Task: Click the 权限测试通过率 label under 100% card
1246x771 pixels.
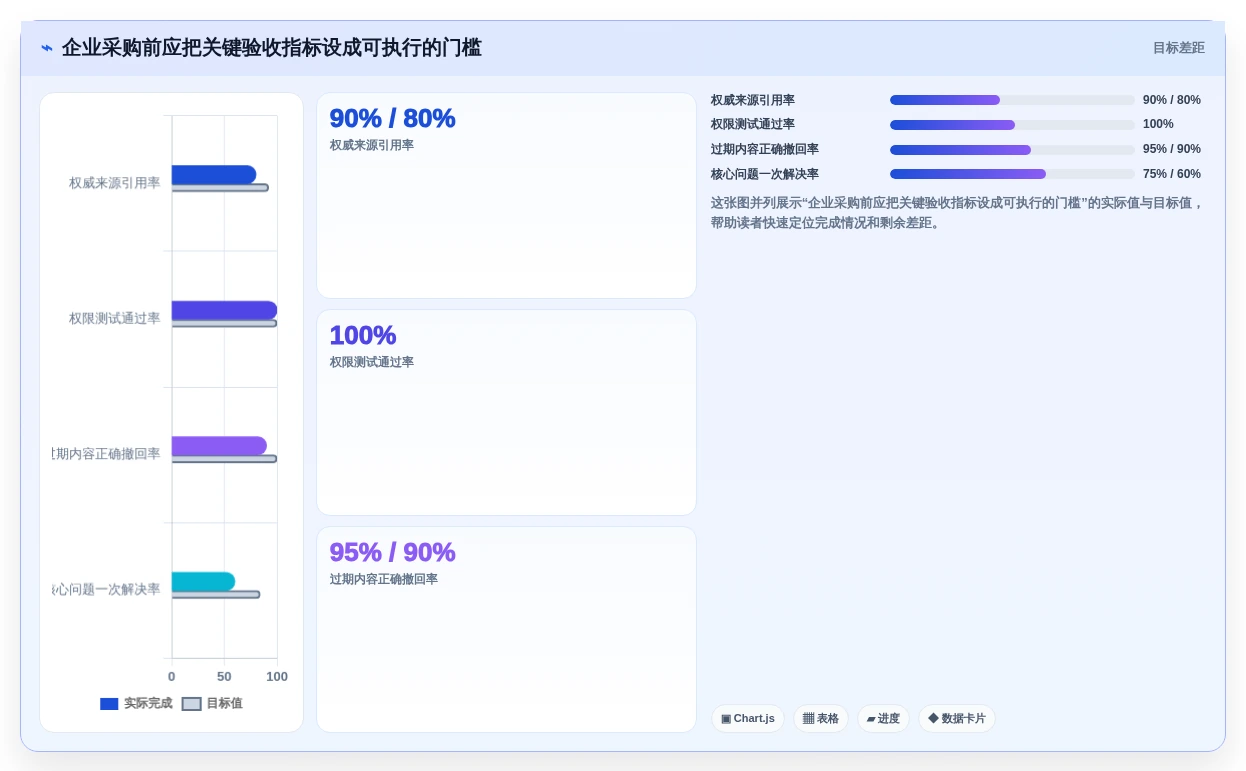Action: click(x=372, y=362)
